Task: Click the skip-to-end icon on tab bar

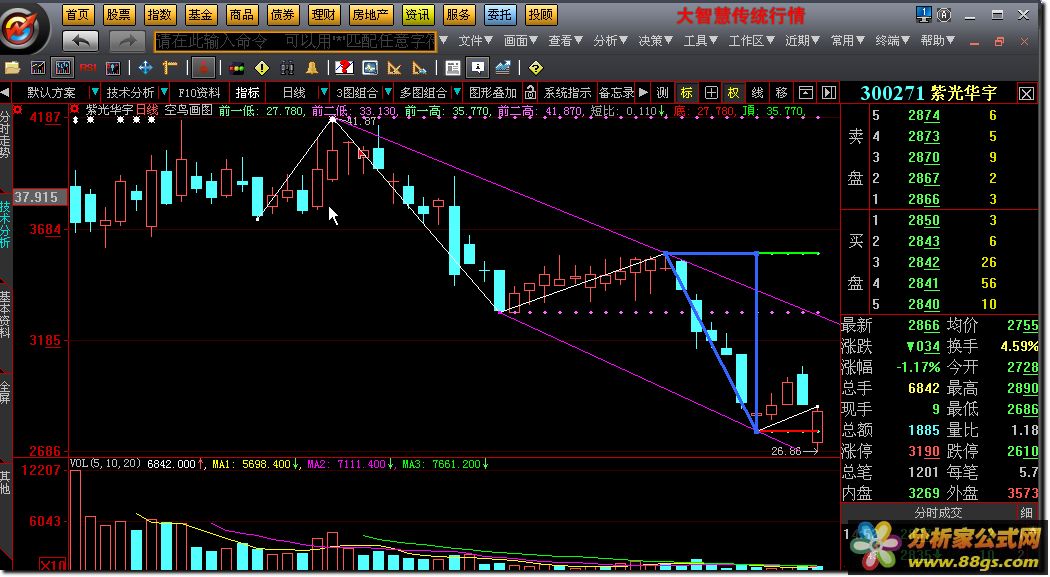Action: coord(829,92)
